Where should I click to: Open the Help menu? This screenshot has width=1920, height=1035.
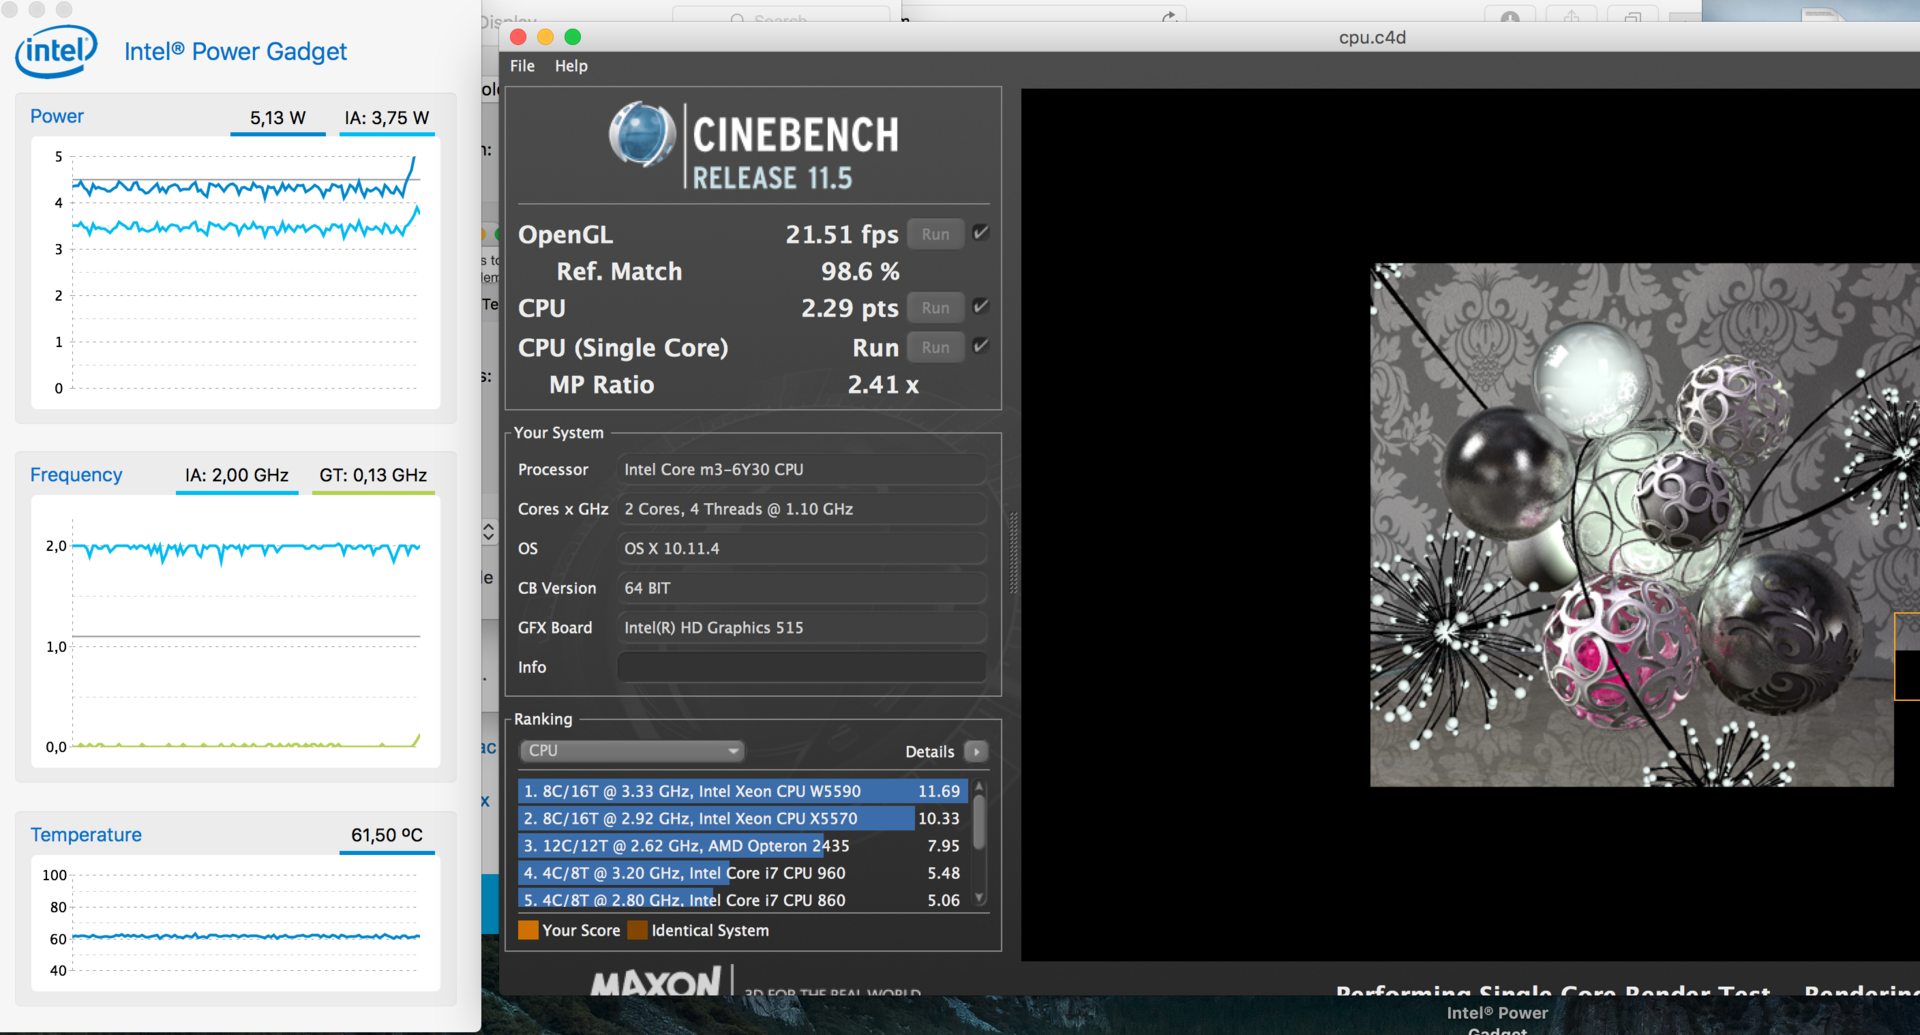pos(571,66)
